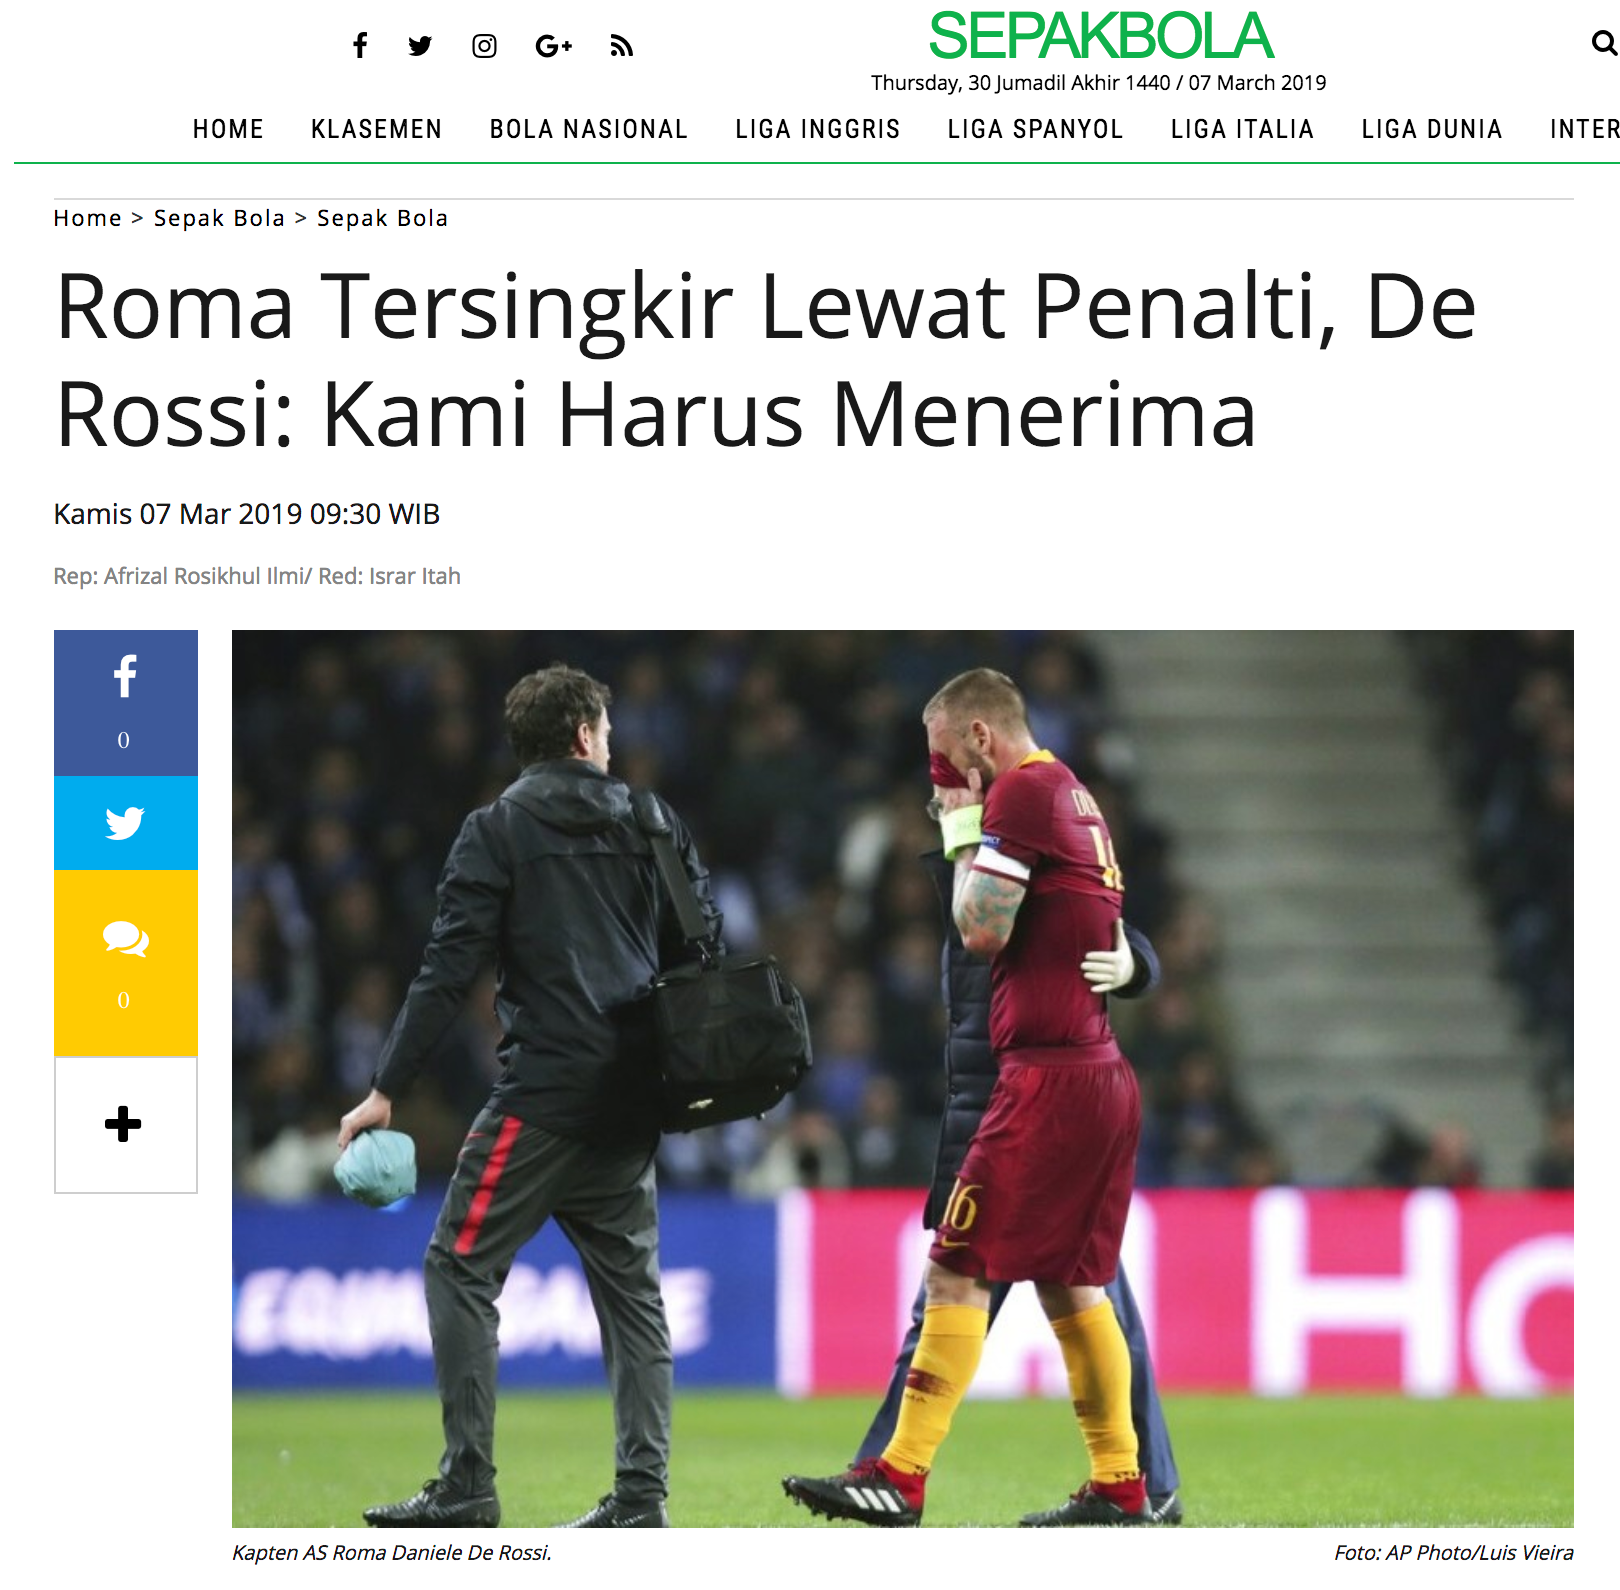Screen dimensions: 1620x1590
Task: Open the Facebook icon in header
Action: 360,45
